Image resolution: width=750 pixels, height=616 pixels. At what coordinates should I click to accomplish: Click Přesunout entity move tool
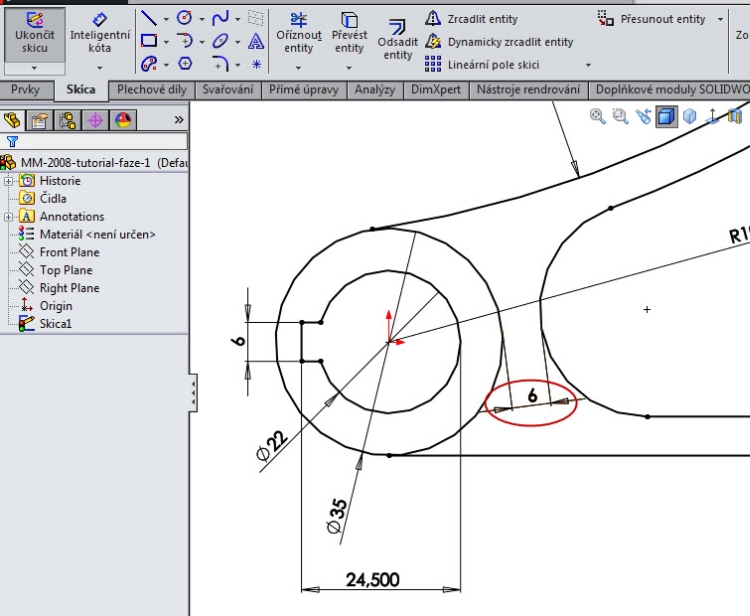point(651,19)
